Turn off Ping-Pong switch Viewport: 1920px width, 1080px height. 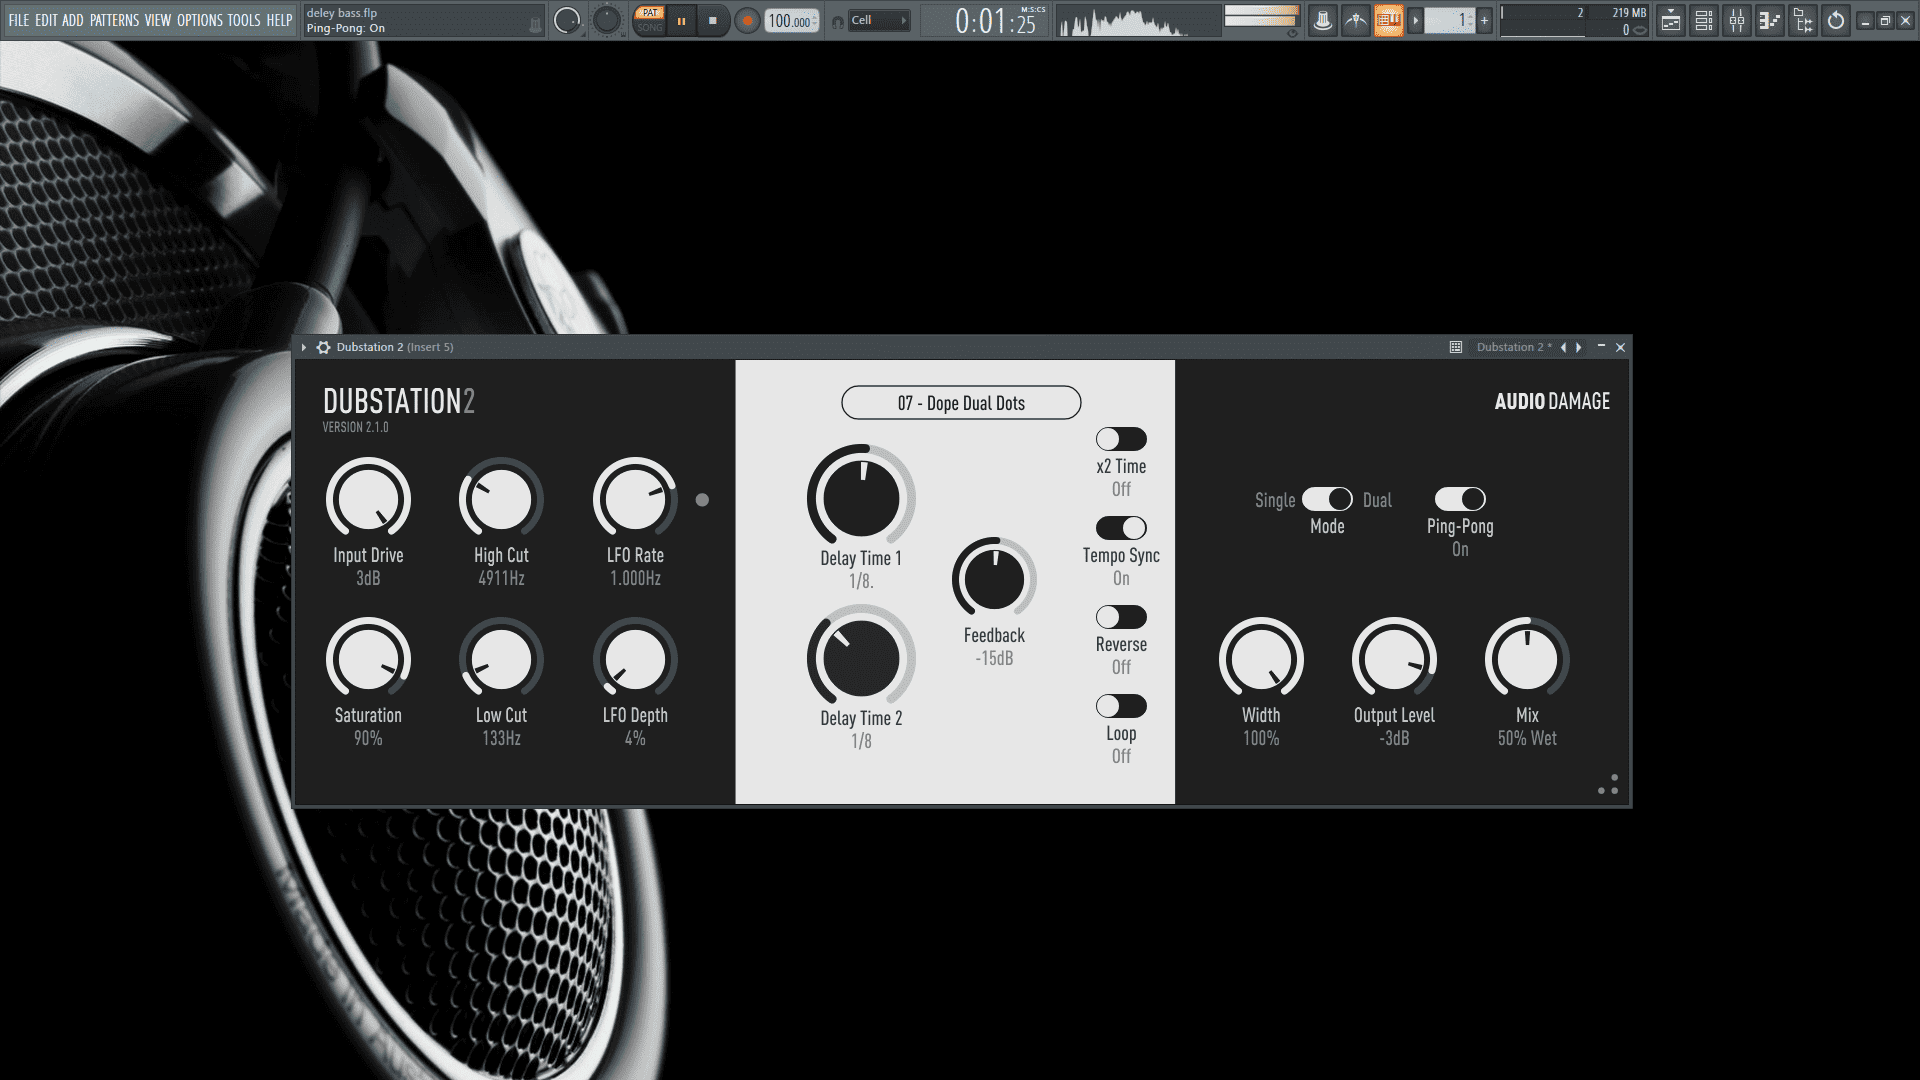pyautogui.click(x=1459, y=499)
